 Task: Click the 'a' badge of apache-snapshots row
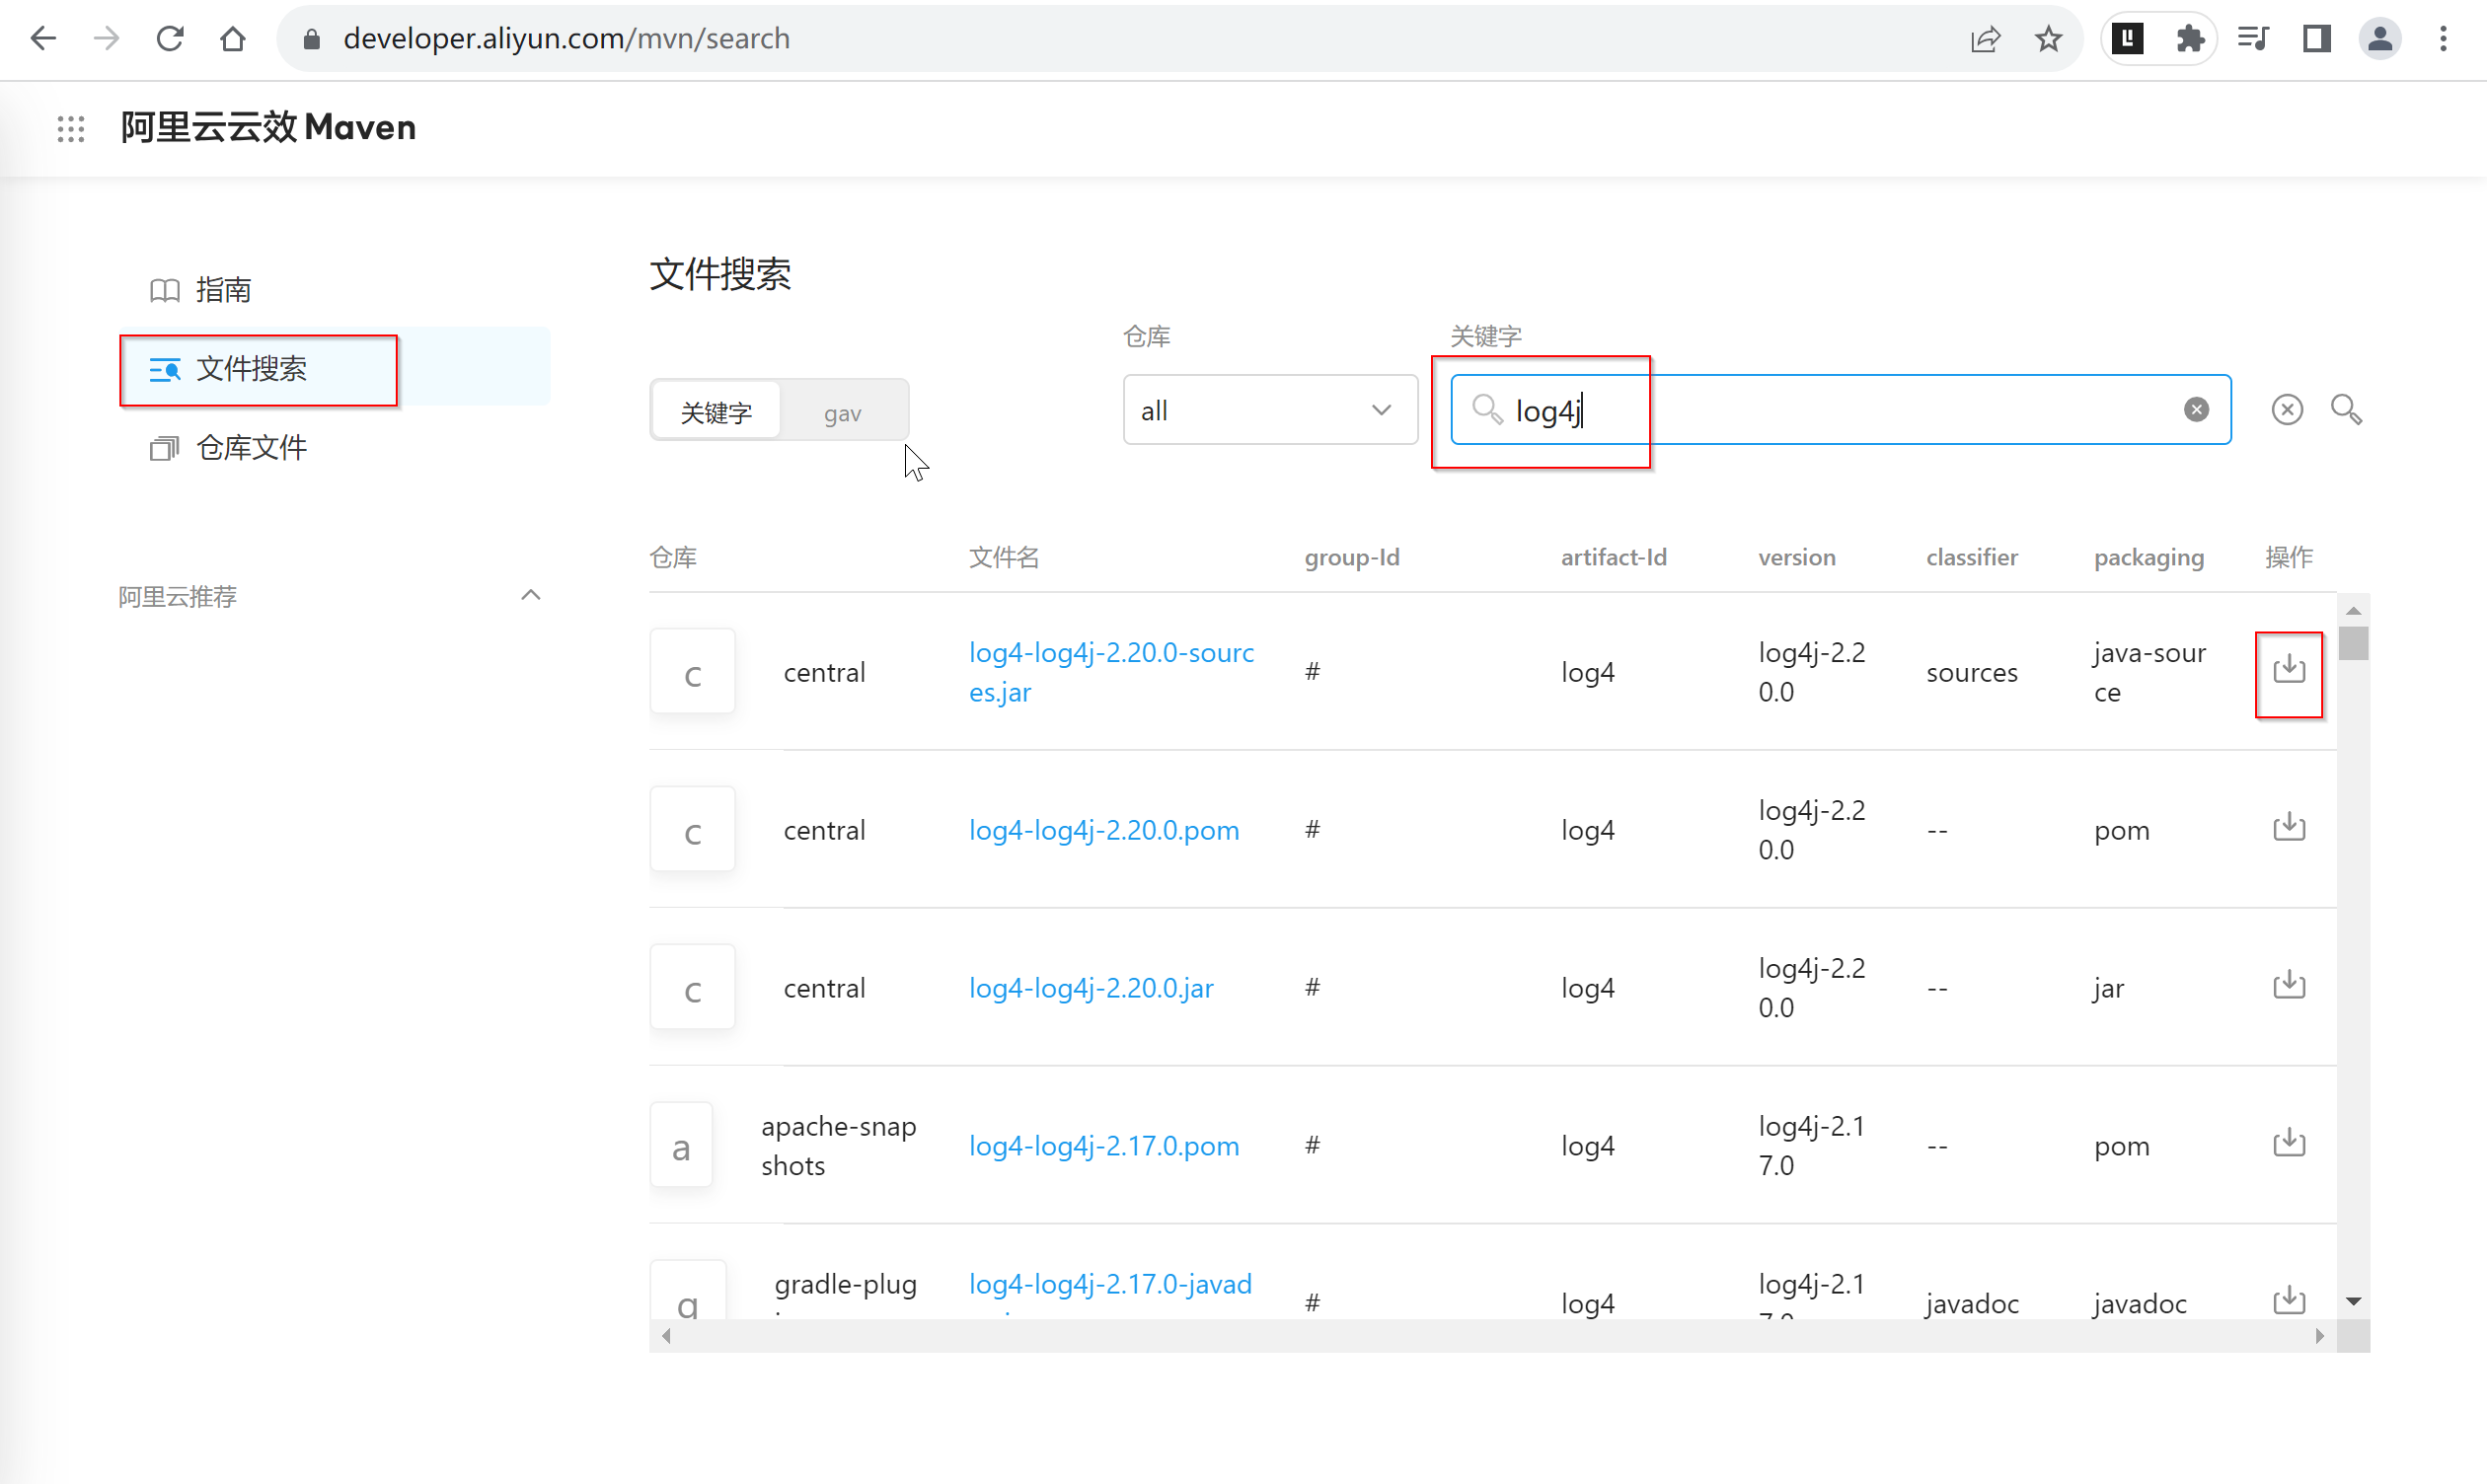coord(681,1146)
